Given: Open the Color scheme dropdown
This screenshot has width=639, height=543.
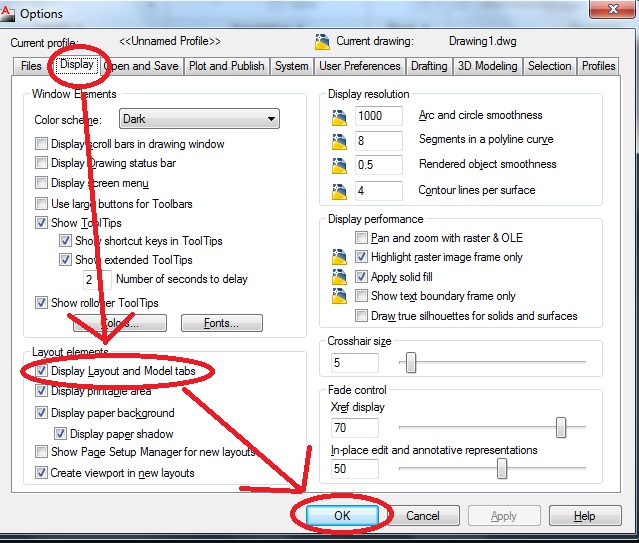Looking at the screenshot, I should click(x=199, y=119).
